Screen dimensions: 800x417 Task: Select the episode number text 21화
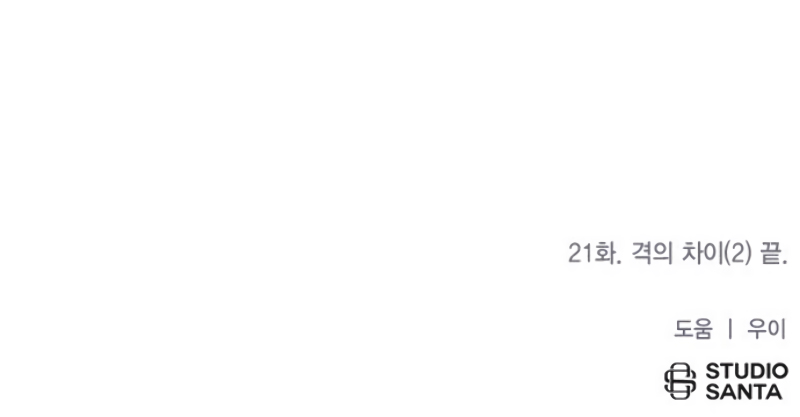(594, 253)
